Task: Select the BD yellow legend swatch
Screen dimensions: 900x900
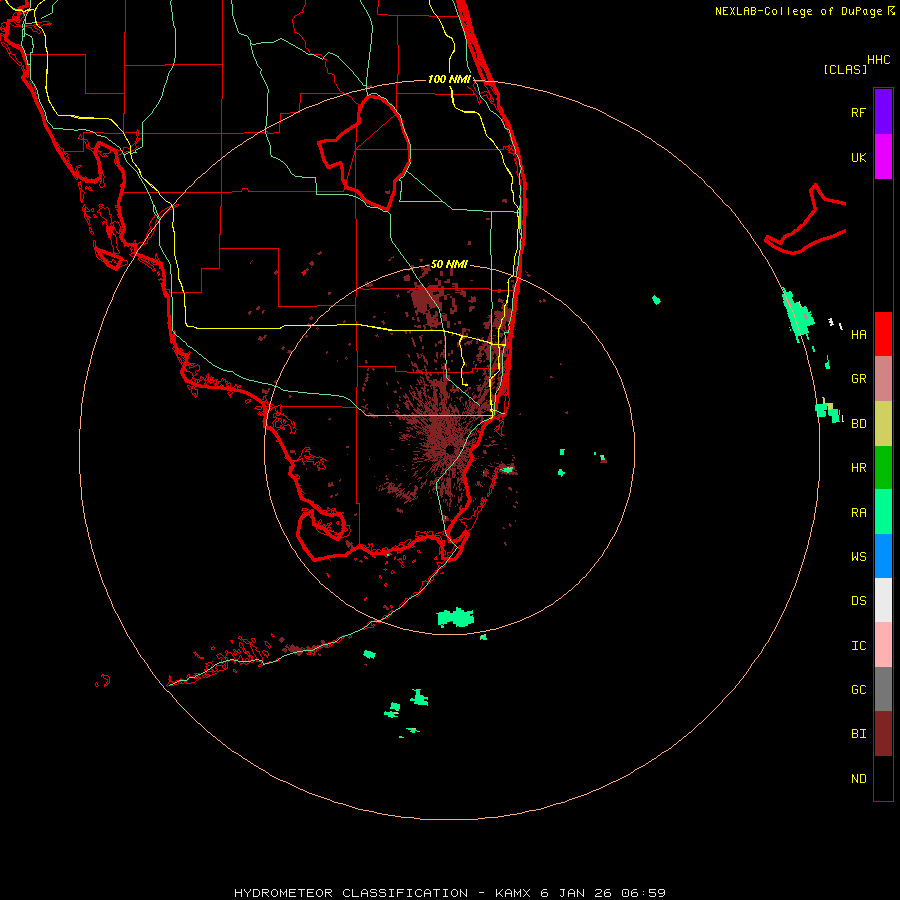Action: 883,424
